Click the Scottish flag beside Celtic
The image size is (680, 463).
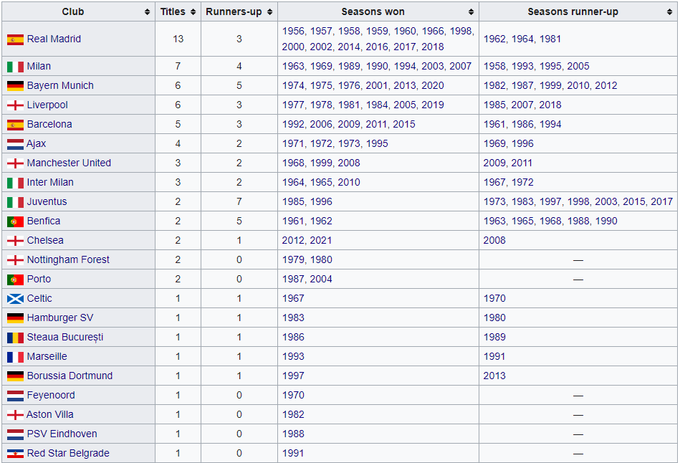coord(15,299)
